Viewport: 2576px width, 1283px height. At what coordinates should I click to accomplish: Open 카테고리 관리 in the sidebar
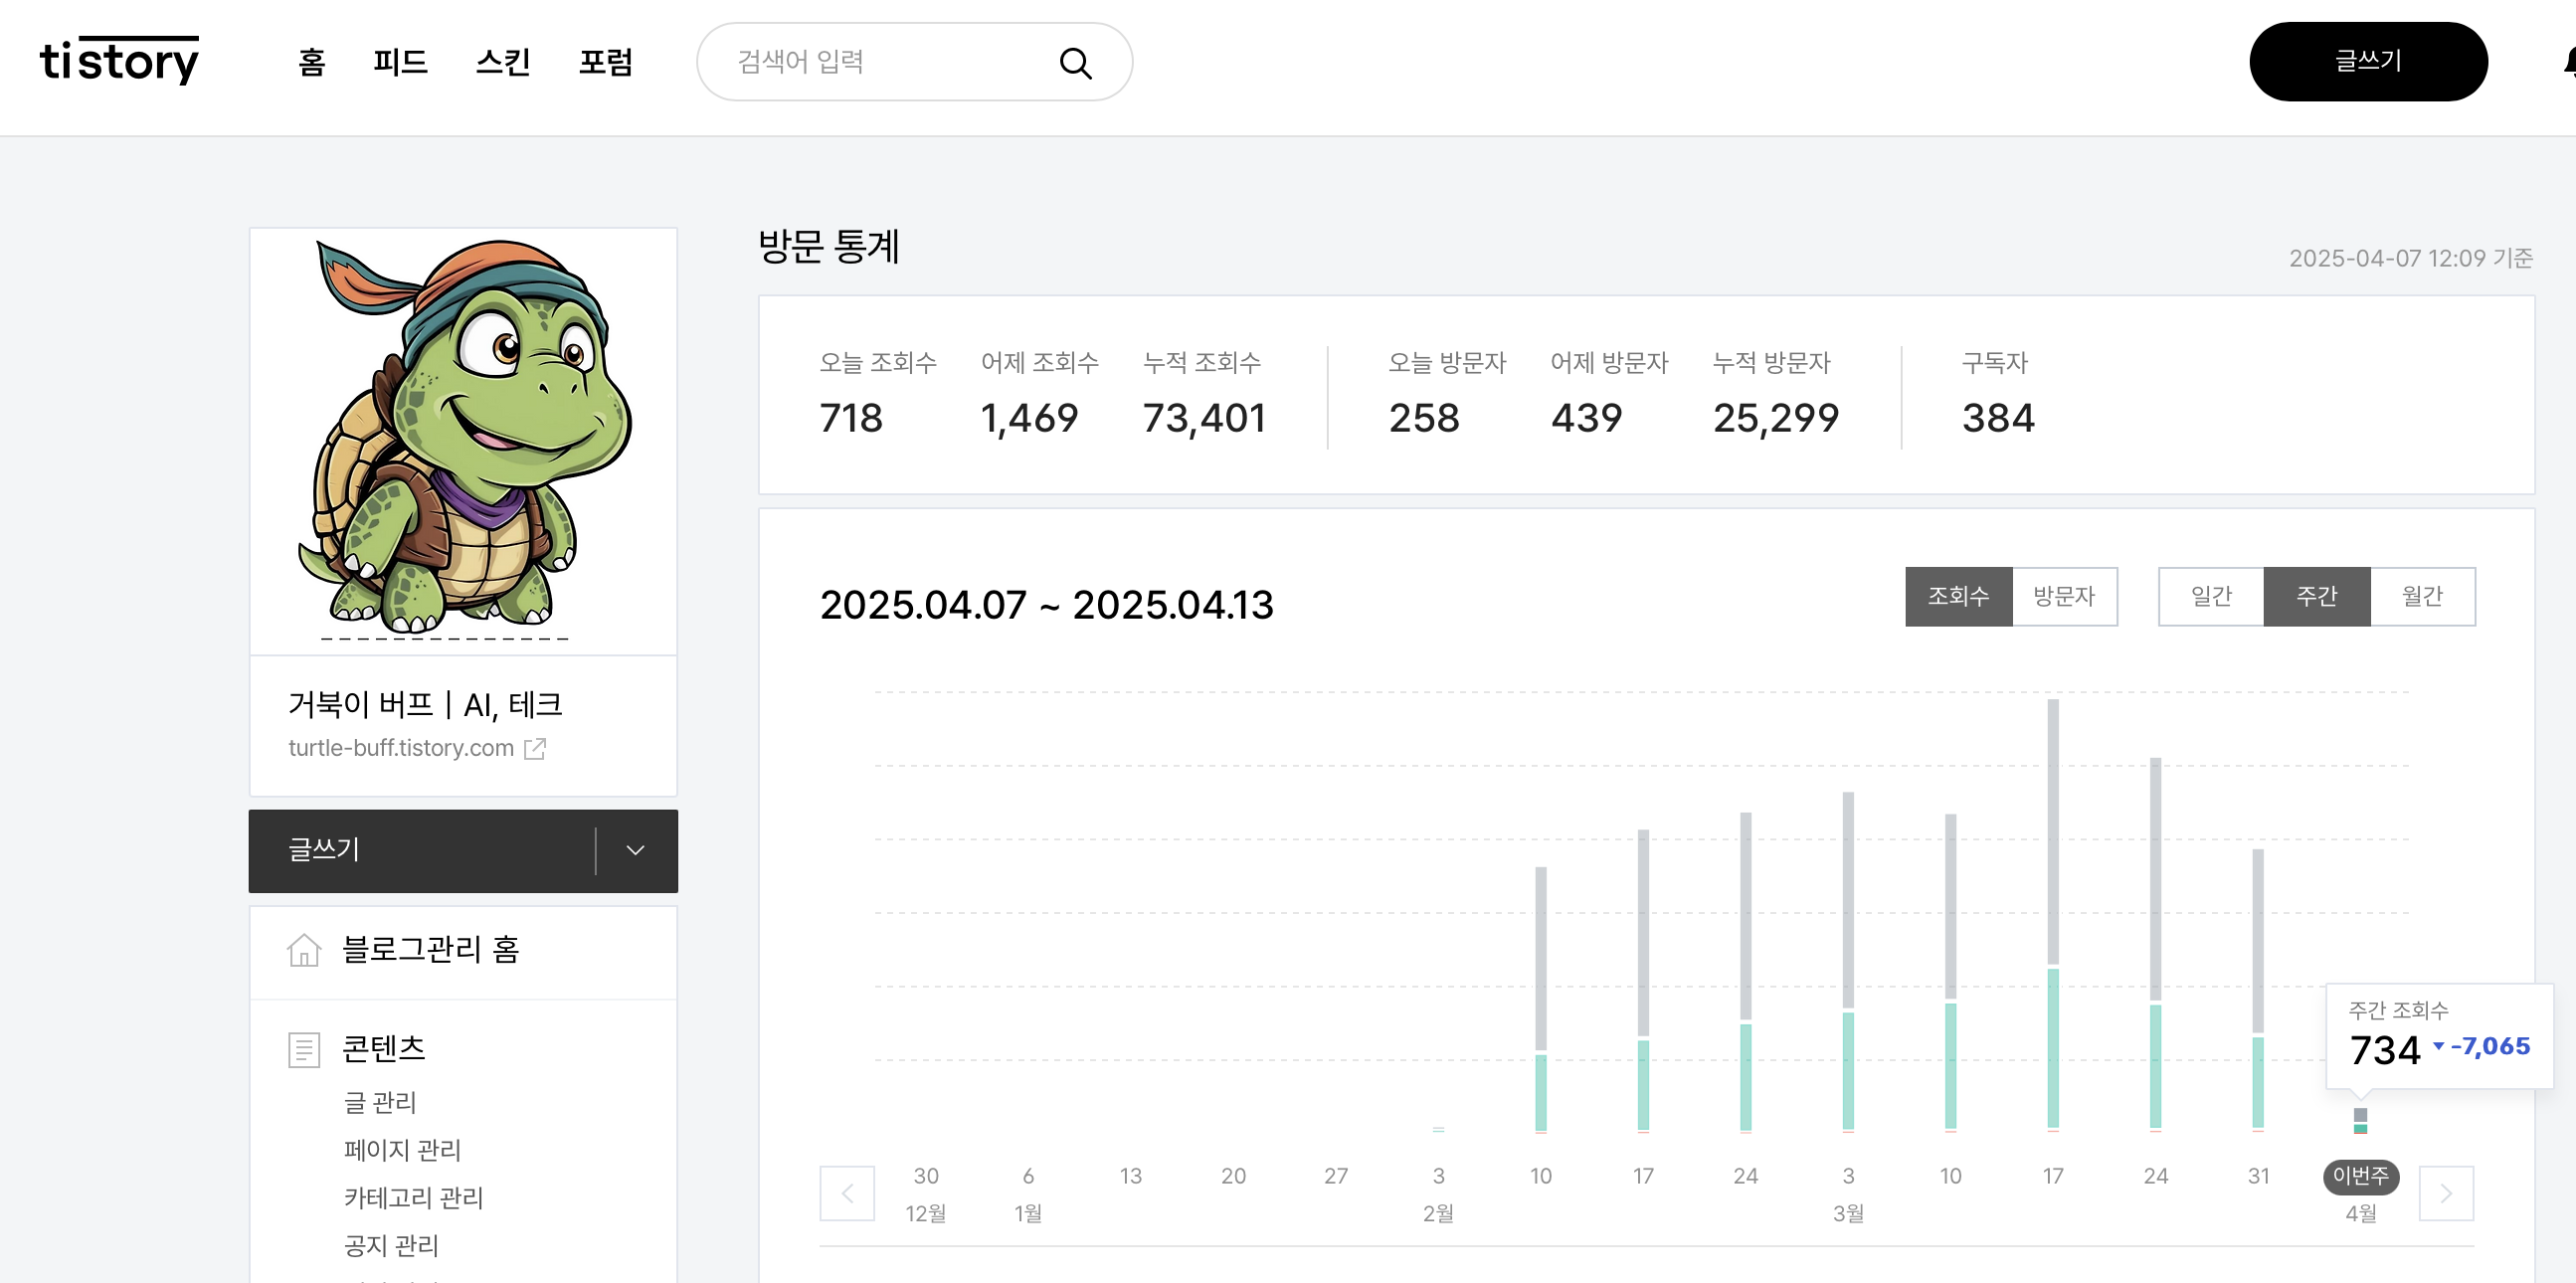pos(413,1197)
